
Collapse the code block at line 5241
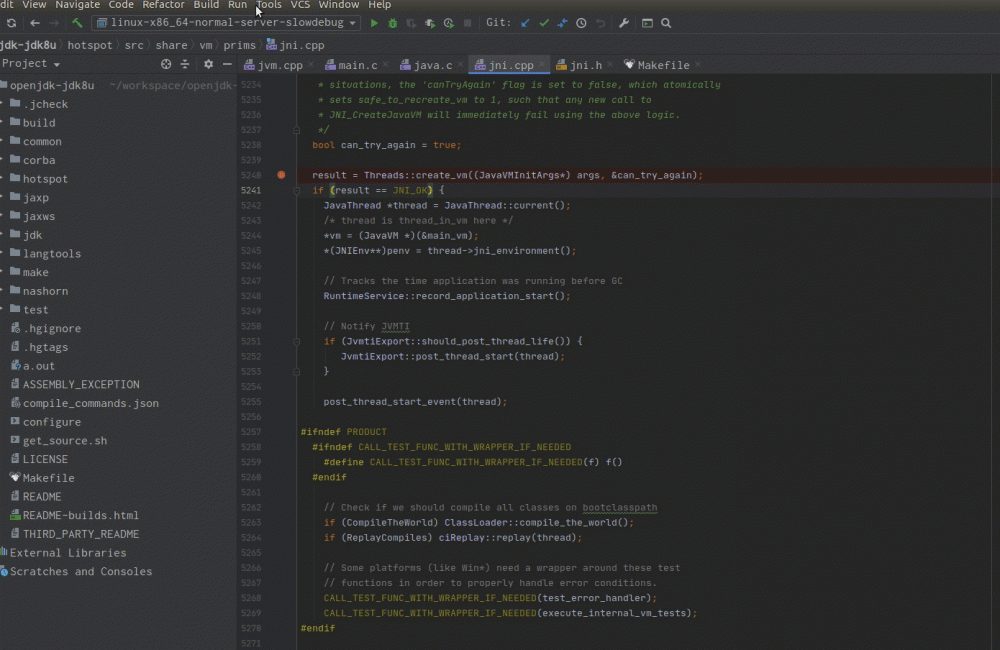297,190
